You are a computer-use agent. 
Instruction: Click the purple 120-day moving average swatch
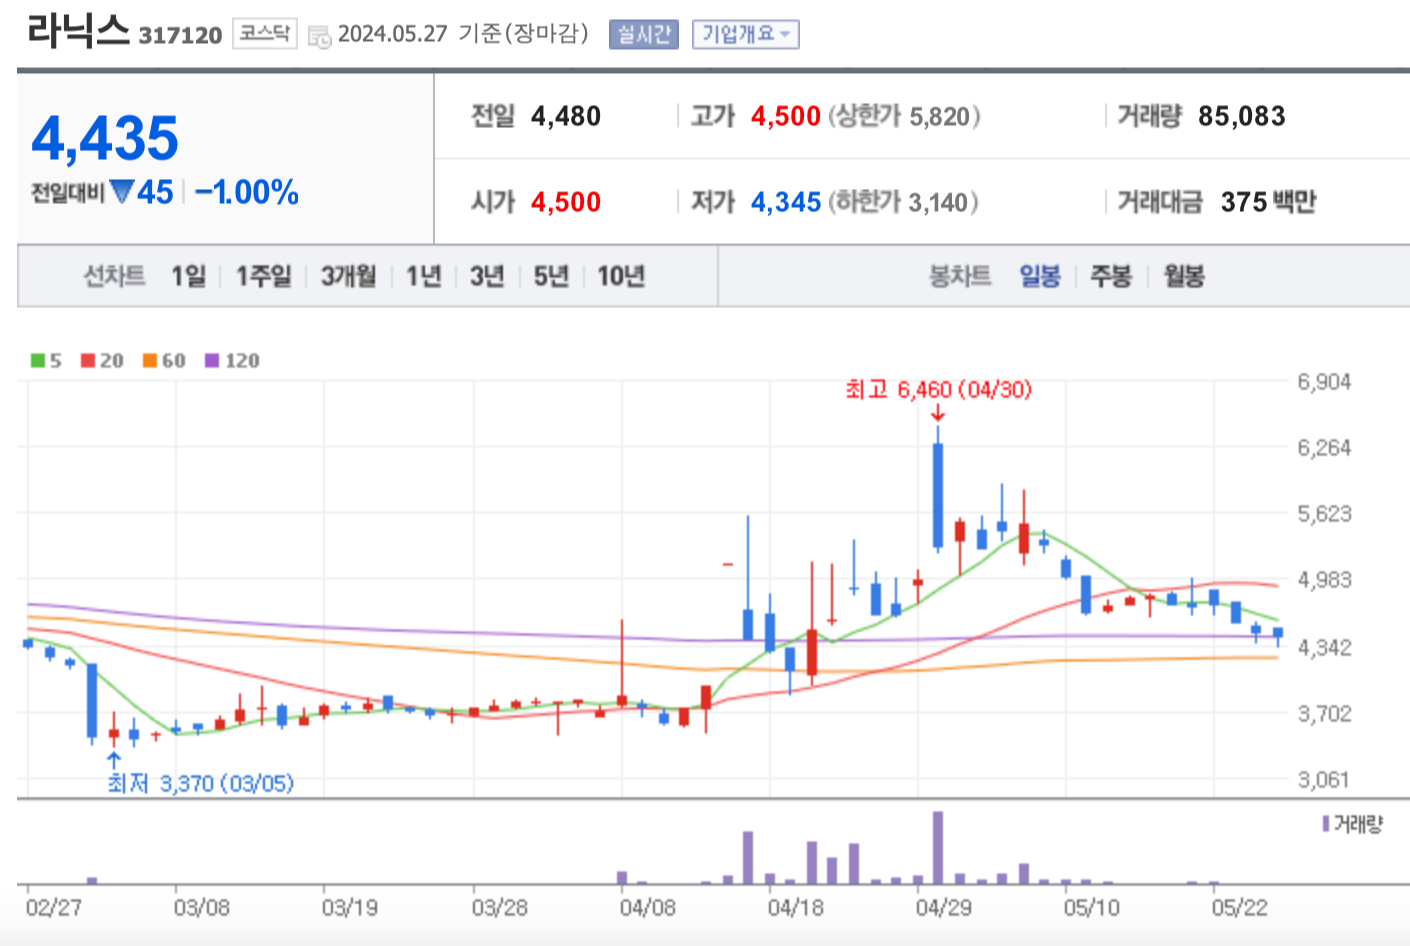[212, 360]
